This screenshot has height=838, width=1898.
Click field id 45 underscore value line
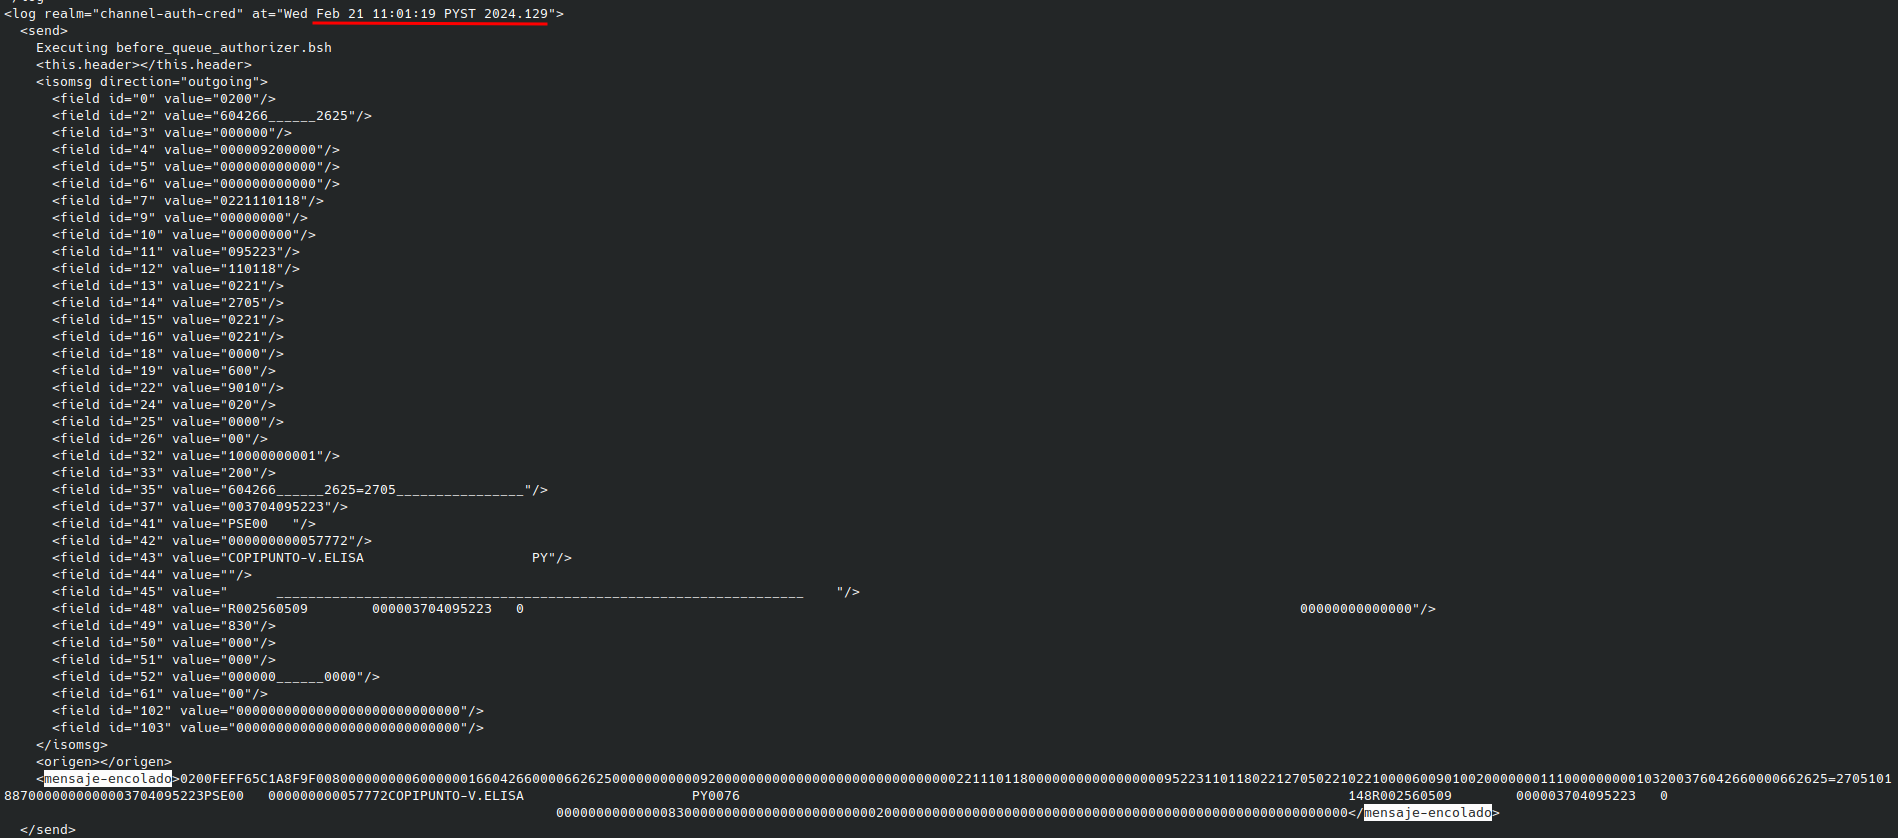point(456,592)
